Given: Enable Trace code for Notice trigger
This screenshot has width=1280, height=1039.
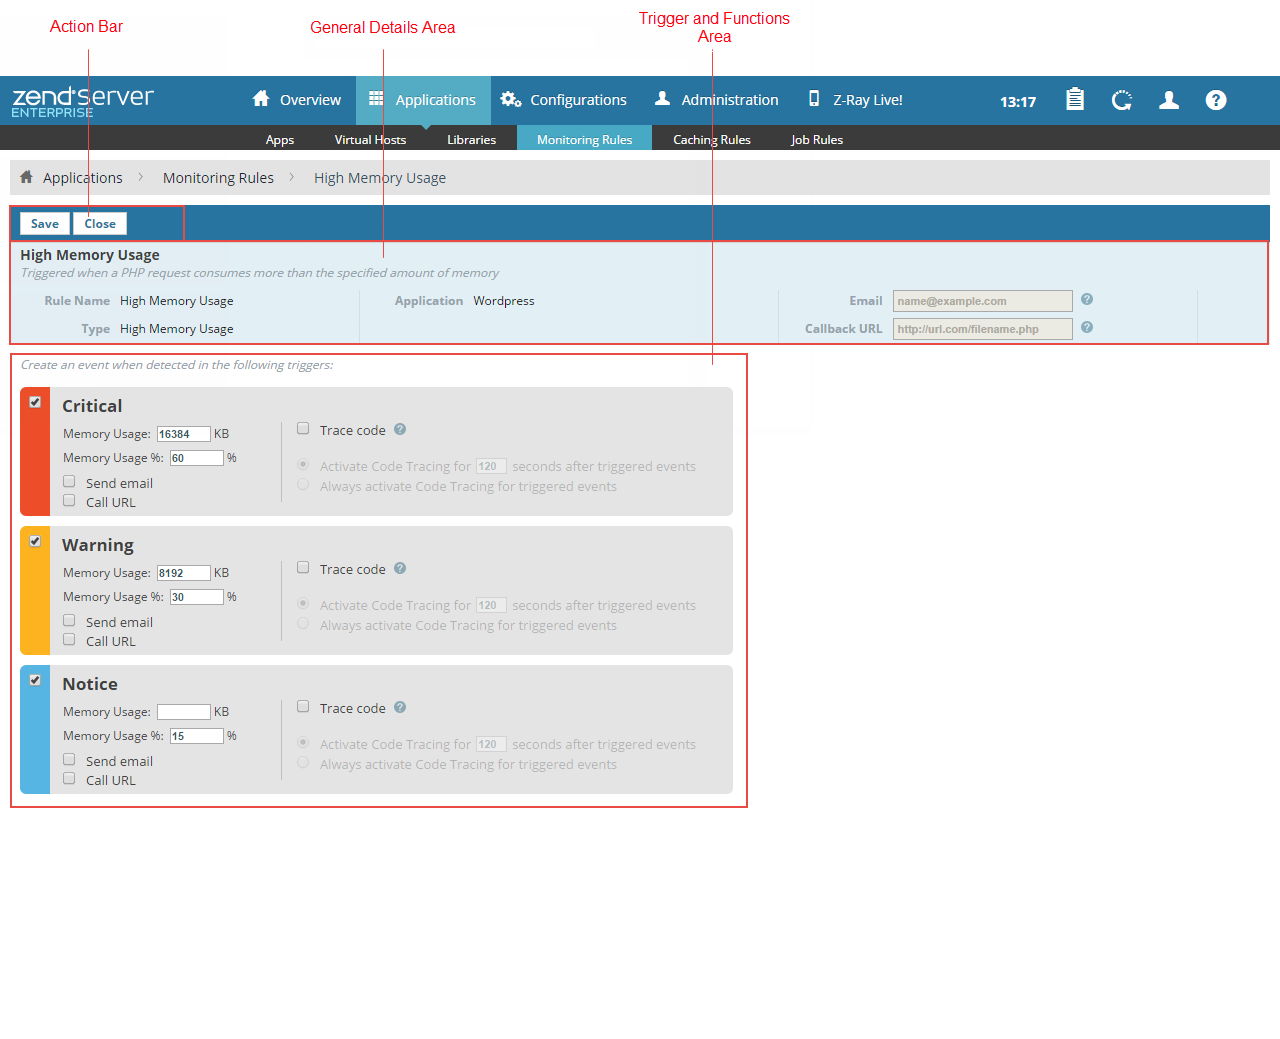Looking at the screenshot, I should [x=303, y=706].
